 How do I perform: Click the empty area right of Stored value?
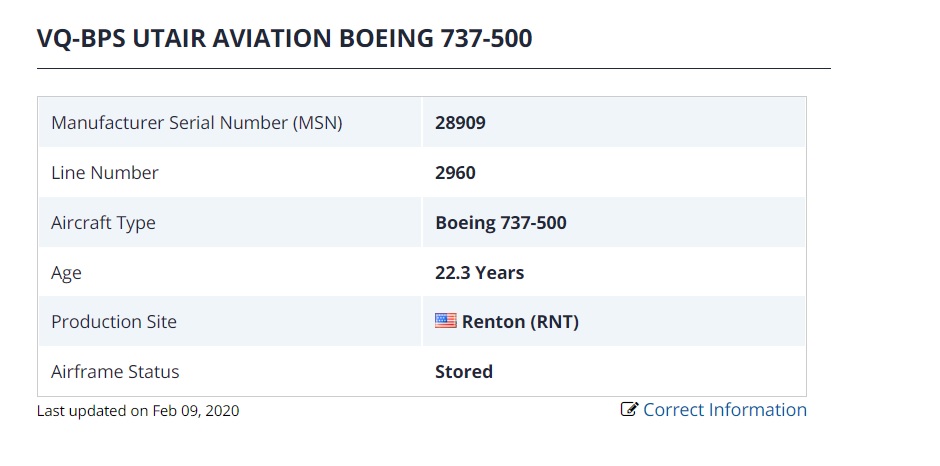pos(649,372)
